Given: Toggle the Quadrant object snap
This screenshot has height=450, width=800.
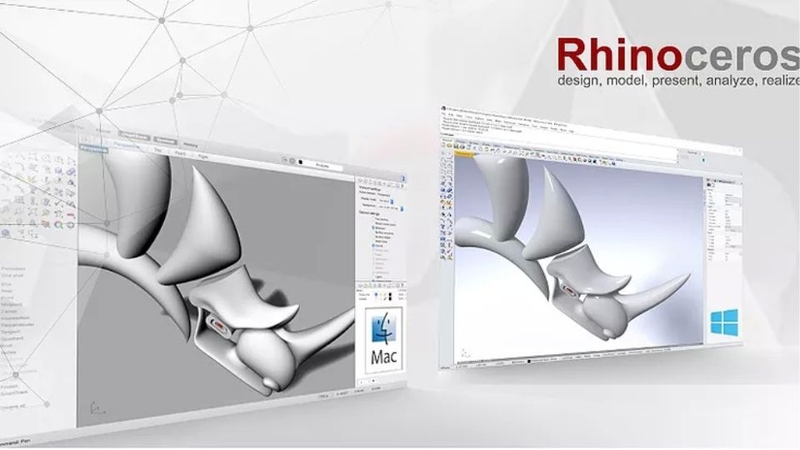Looking at the screenshot, I should coord(12,338).
